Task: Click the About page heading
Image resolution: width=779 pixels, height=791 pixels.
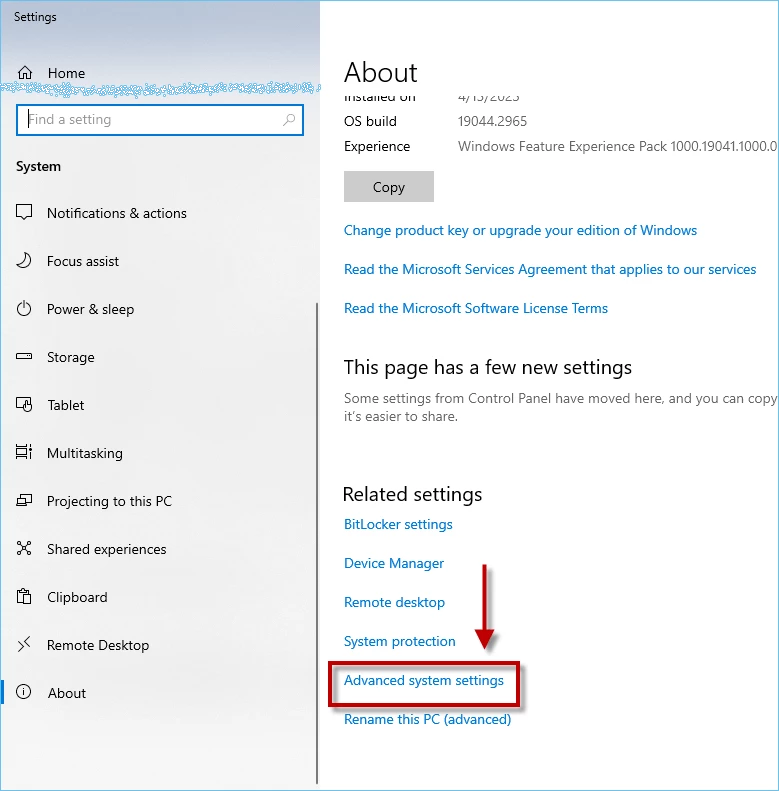Action: tap(380, 72)
